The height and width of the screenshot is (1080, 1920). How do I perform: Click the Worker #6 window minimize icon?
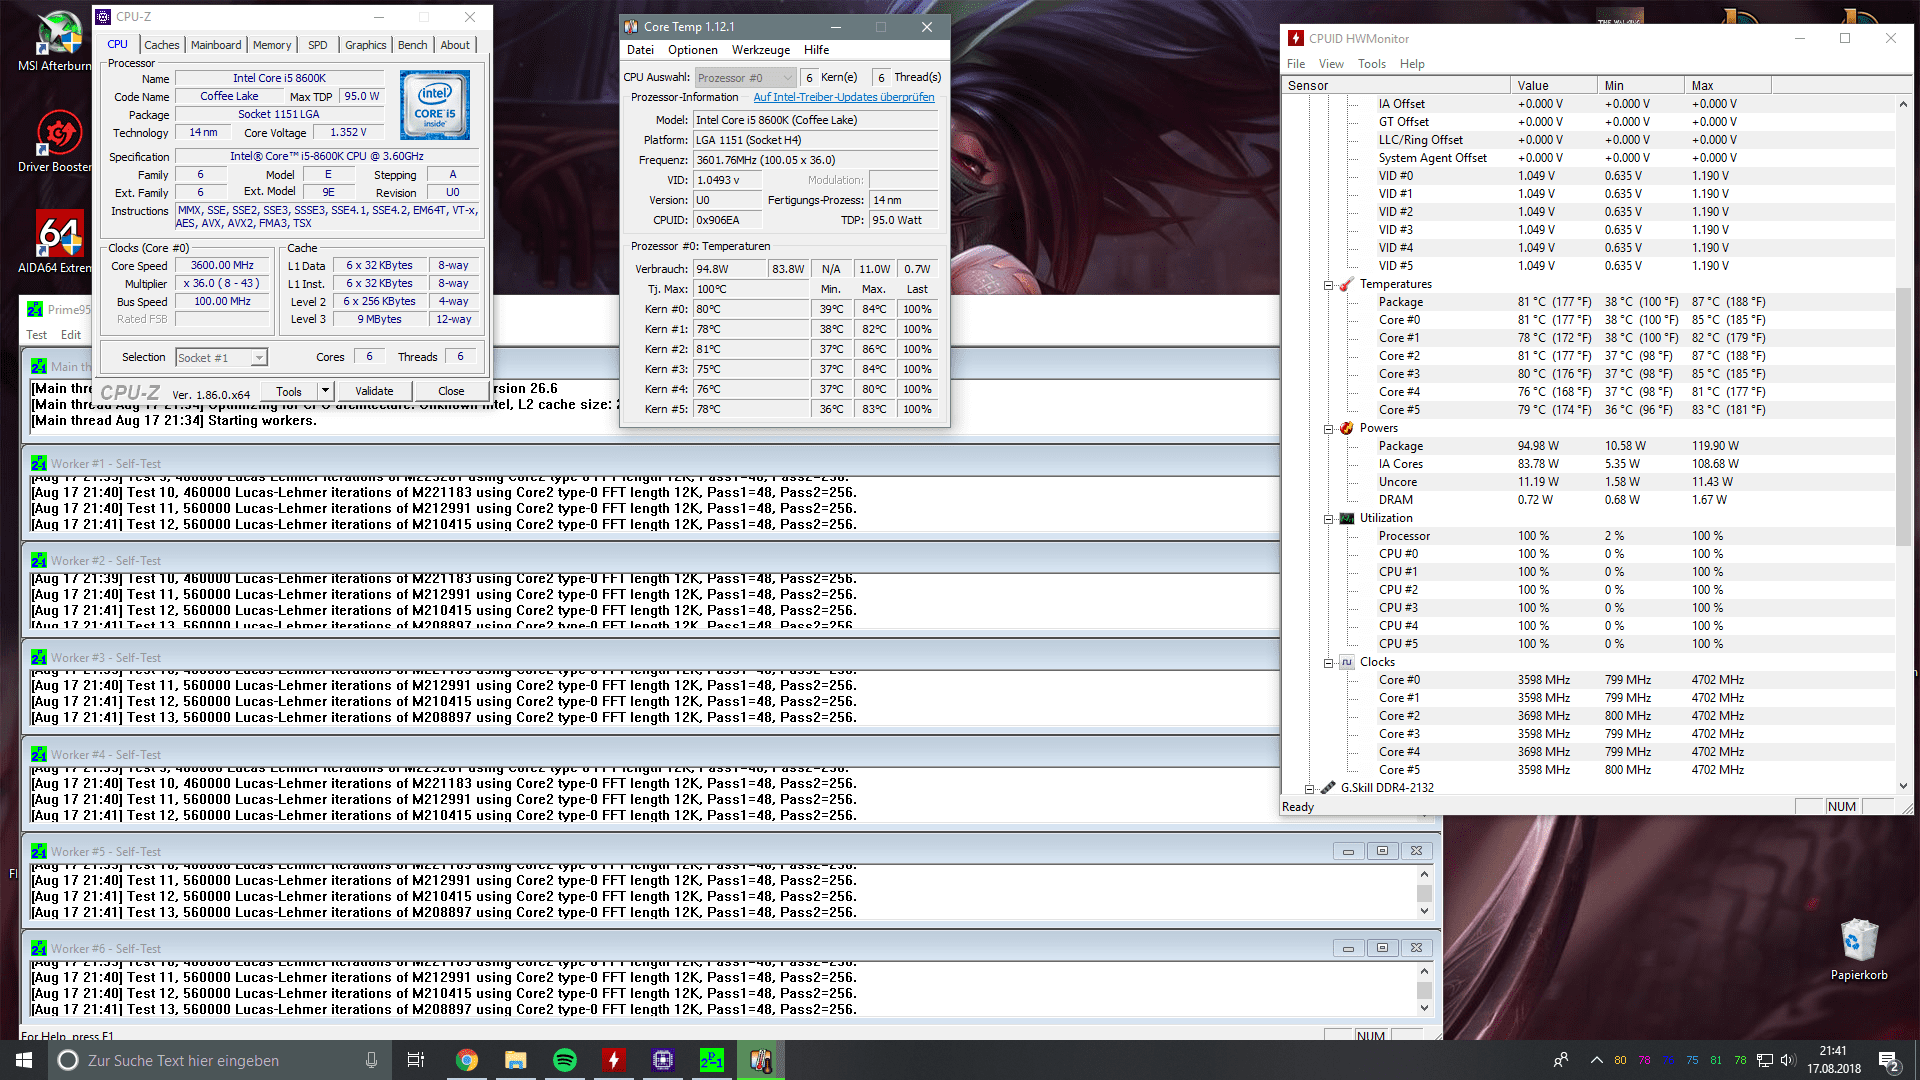(x=1349, y=948)
